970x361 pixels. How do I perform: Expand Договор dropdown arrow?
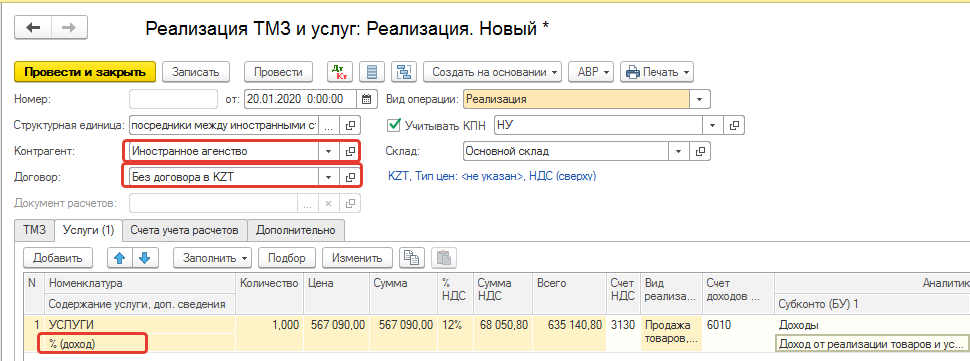pyautogui.click(x=328, y=177)
